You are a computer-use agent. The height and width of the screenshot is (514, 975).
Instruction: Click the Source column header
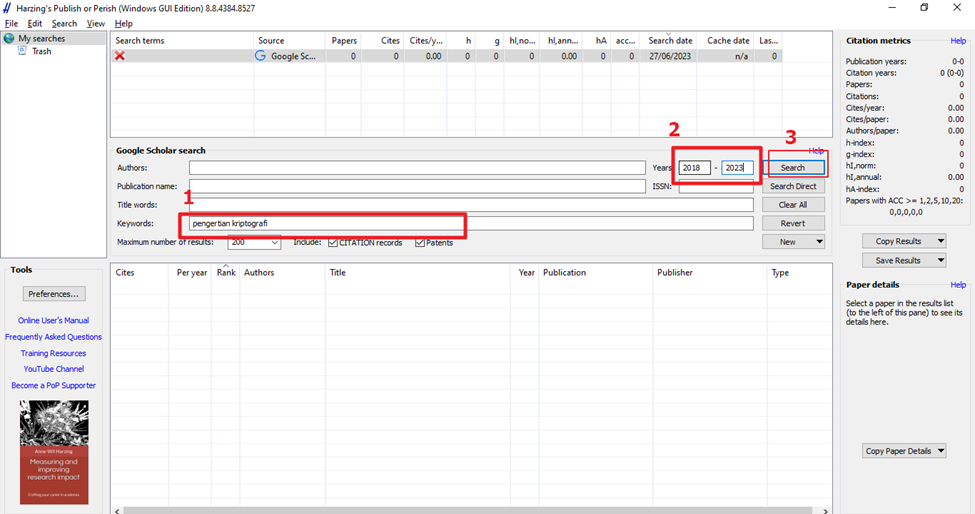289,40
